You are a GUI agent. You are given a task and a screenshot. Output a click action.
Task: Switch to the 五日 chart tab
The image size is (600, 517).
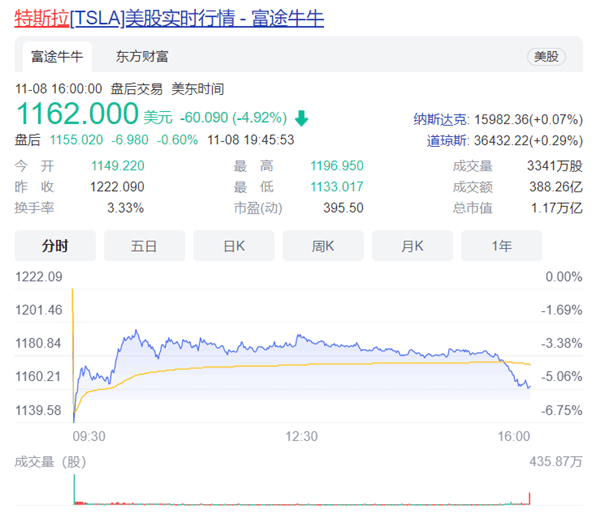(144, 246)
